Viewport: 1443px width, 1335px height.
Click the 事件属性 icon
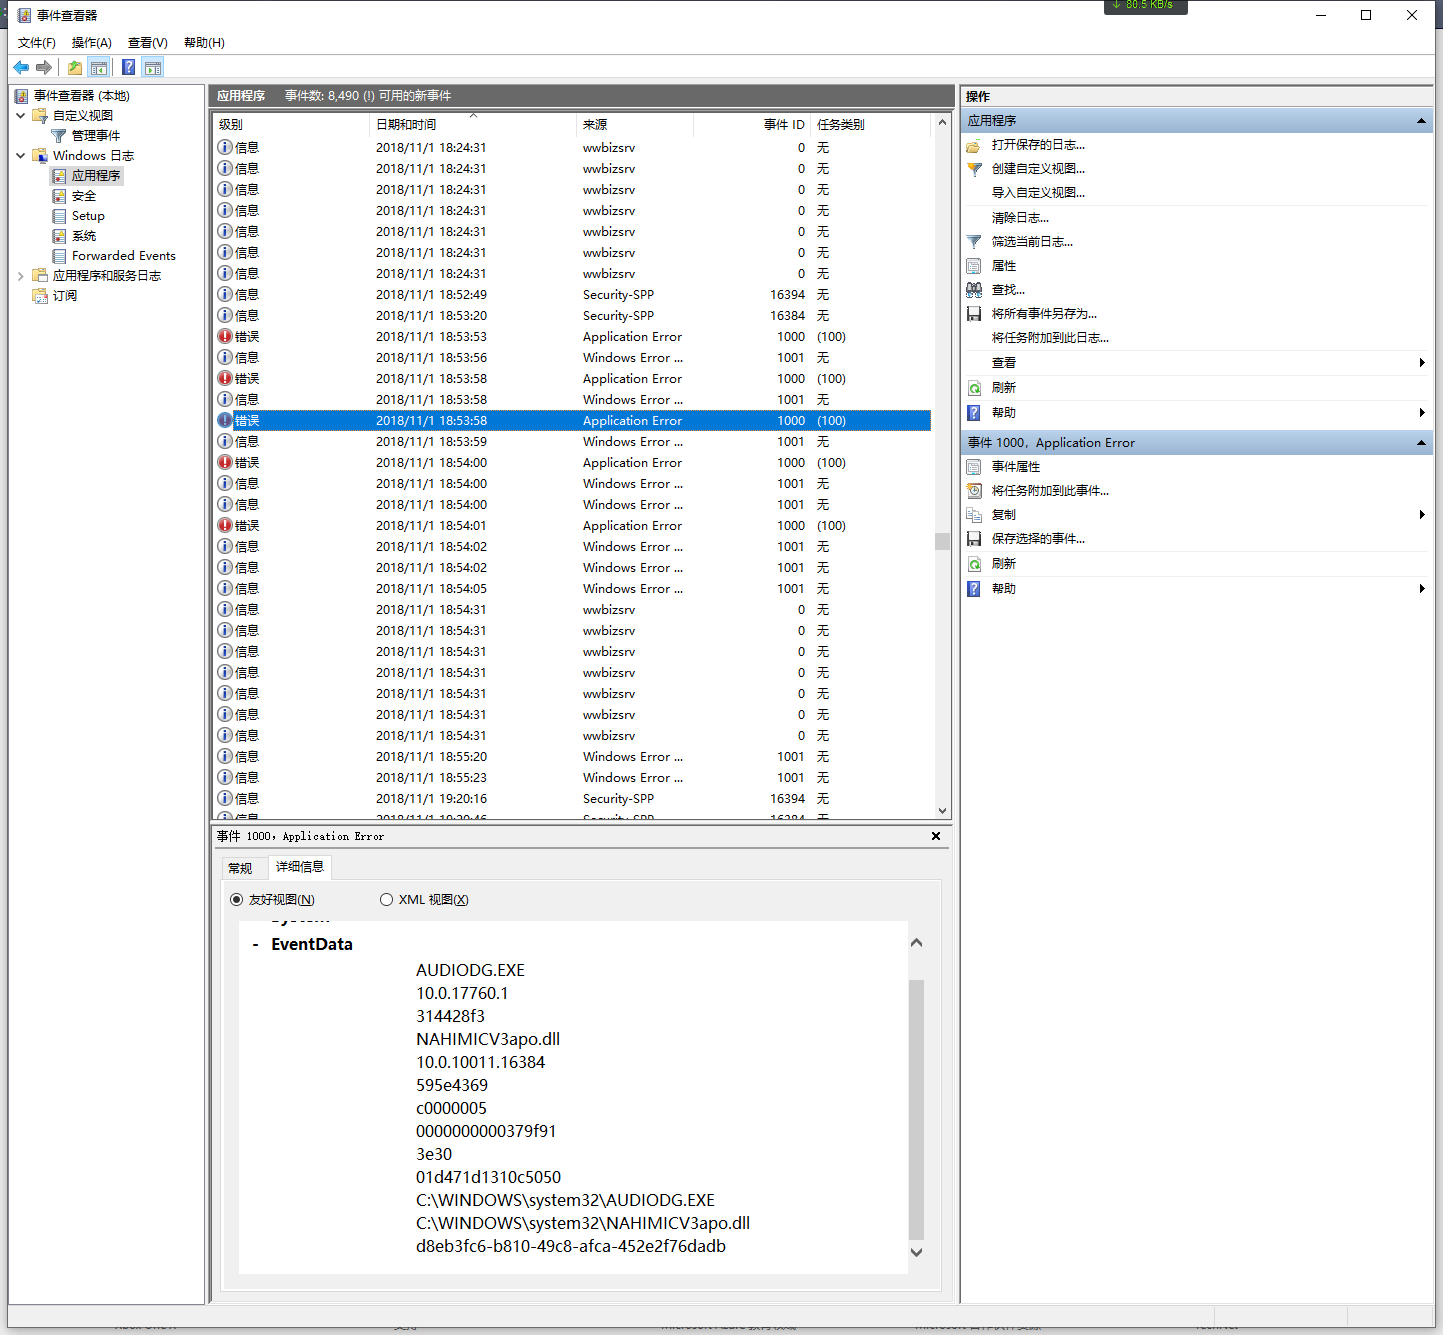click(x=974, y=467)
